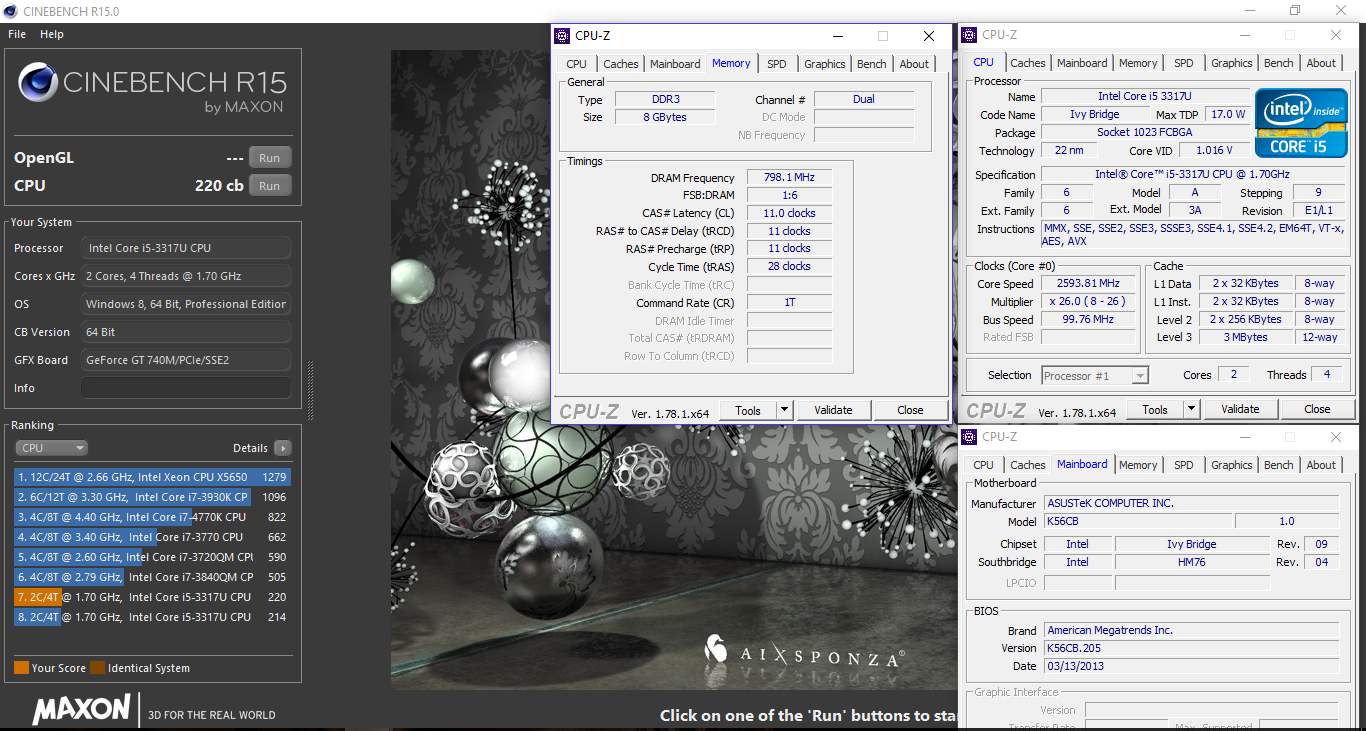Open Tools dropdown arrow in Memory window
Screen dimensions: 1366x731
[x=785, y=410]
